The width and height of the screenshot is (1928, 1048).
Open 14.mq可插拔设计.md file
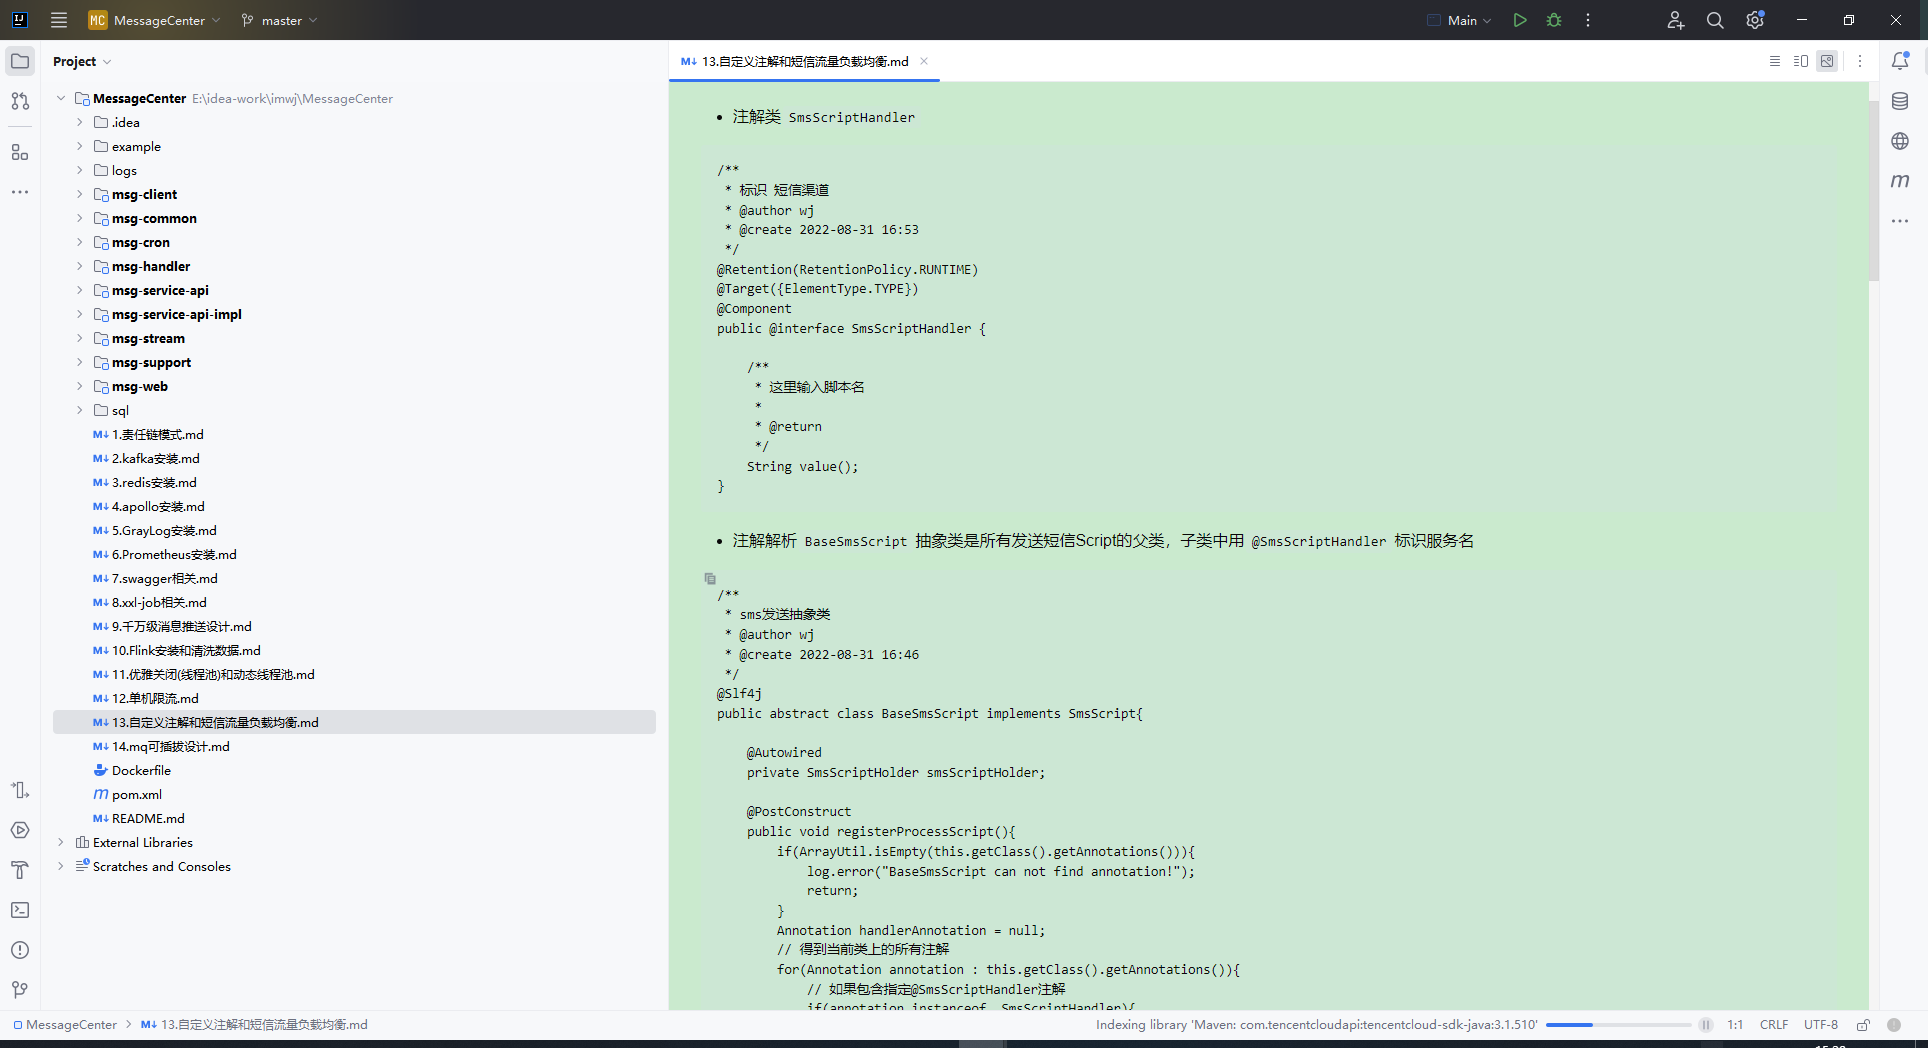(170, 746)
